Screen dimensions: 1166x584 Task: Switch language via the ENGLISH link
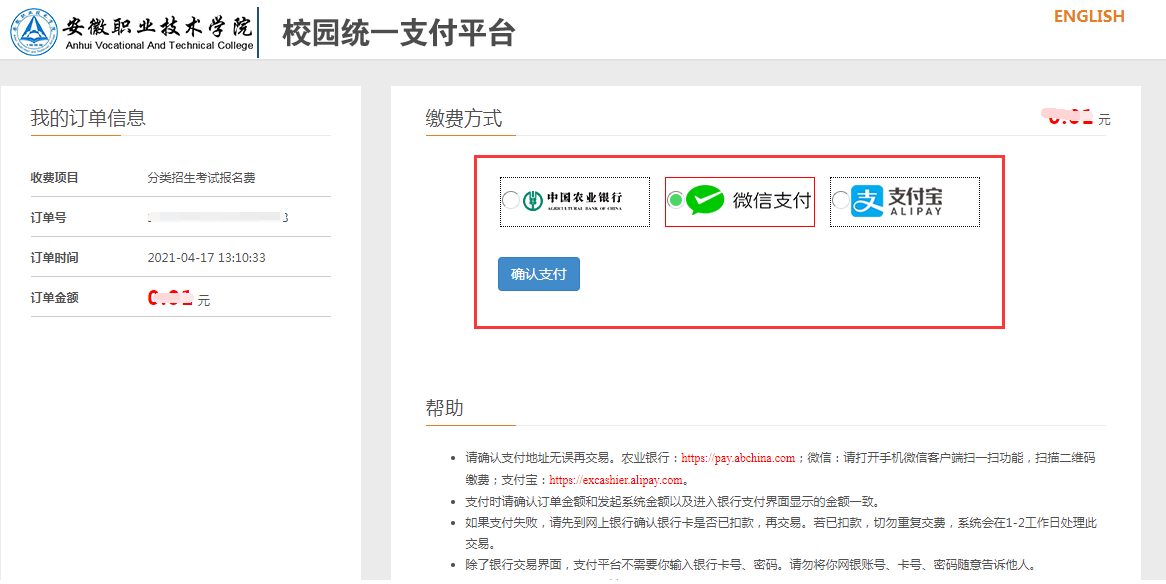[1088, 16]
